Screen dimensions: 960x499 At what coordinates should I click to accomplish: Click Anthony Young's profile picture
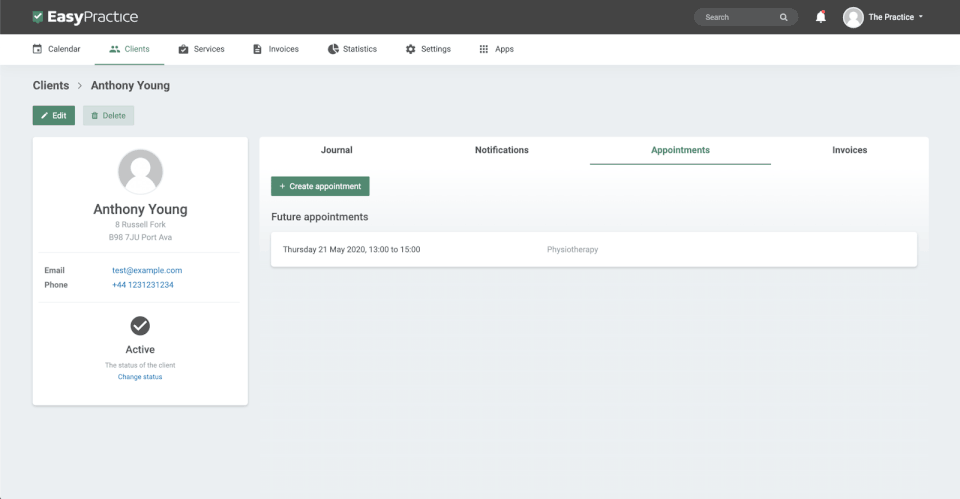(x=140, y=171)
